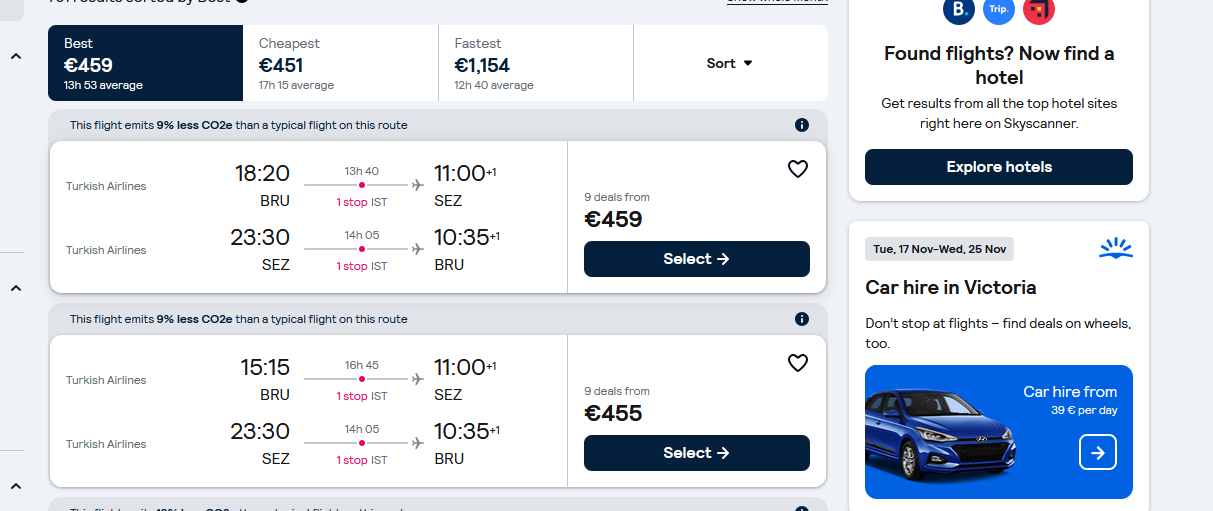Screen dimensions: 1213x511
Task: Collapse the top sidebar filter chevron
Action: click(x=15, y=57)
